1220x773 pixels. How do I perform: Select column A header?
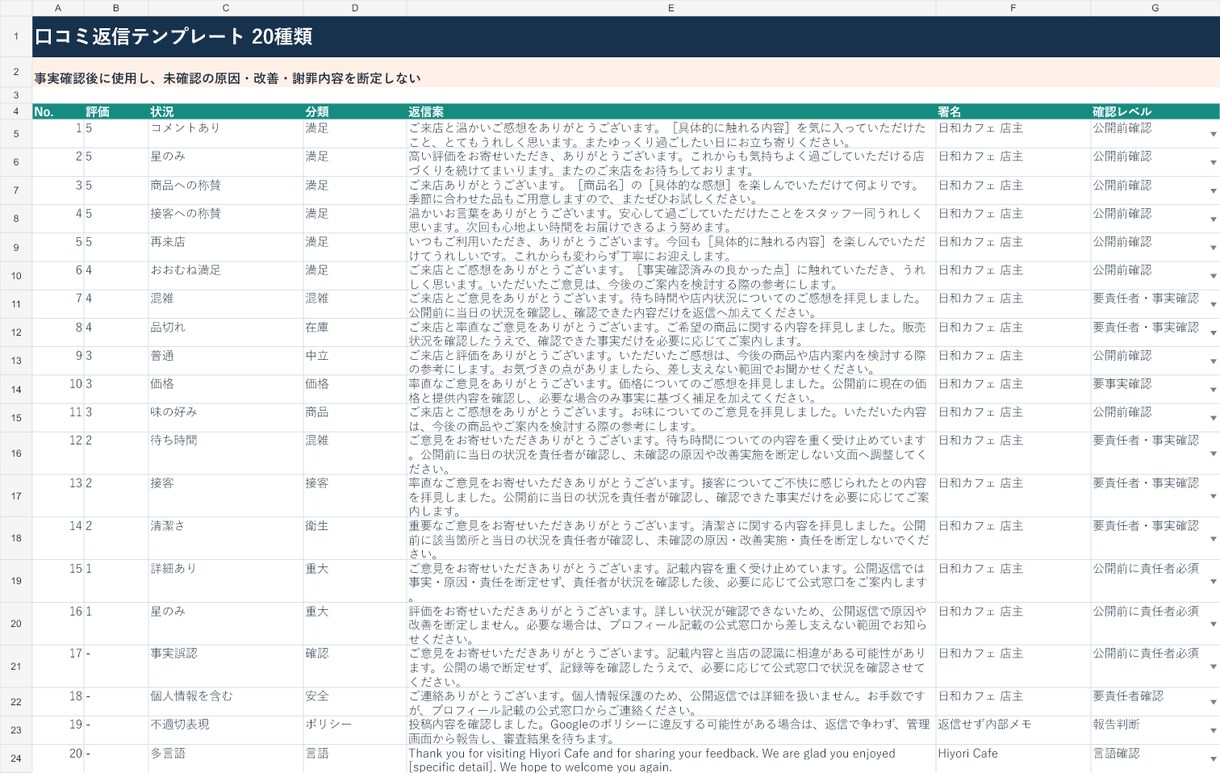(x=58, y=8)
